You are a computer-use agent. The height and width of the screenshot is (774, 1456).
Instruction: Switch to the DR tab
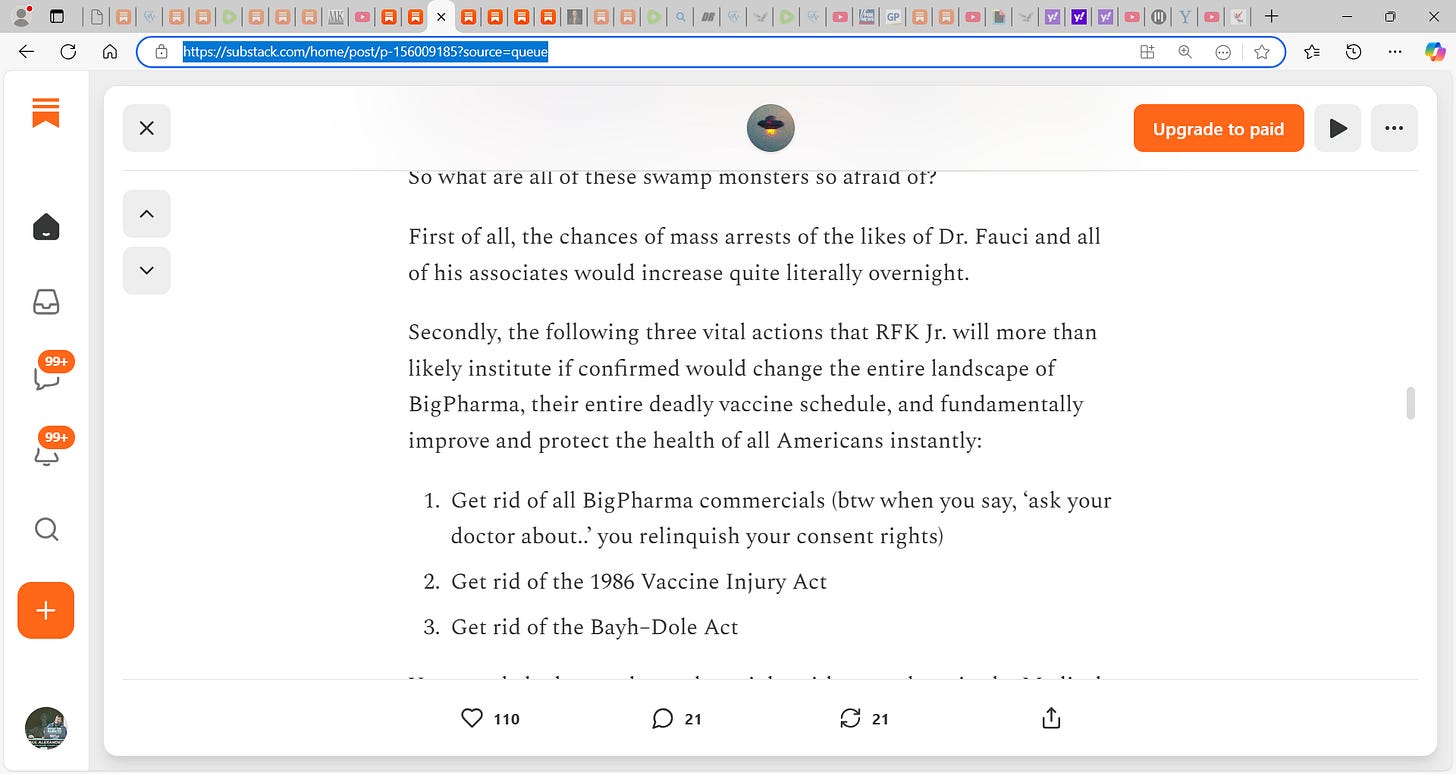pyautogui.click(x=708, y=16)
